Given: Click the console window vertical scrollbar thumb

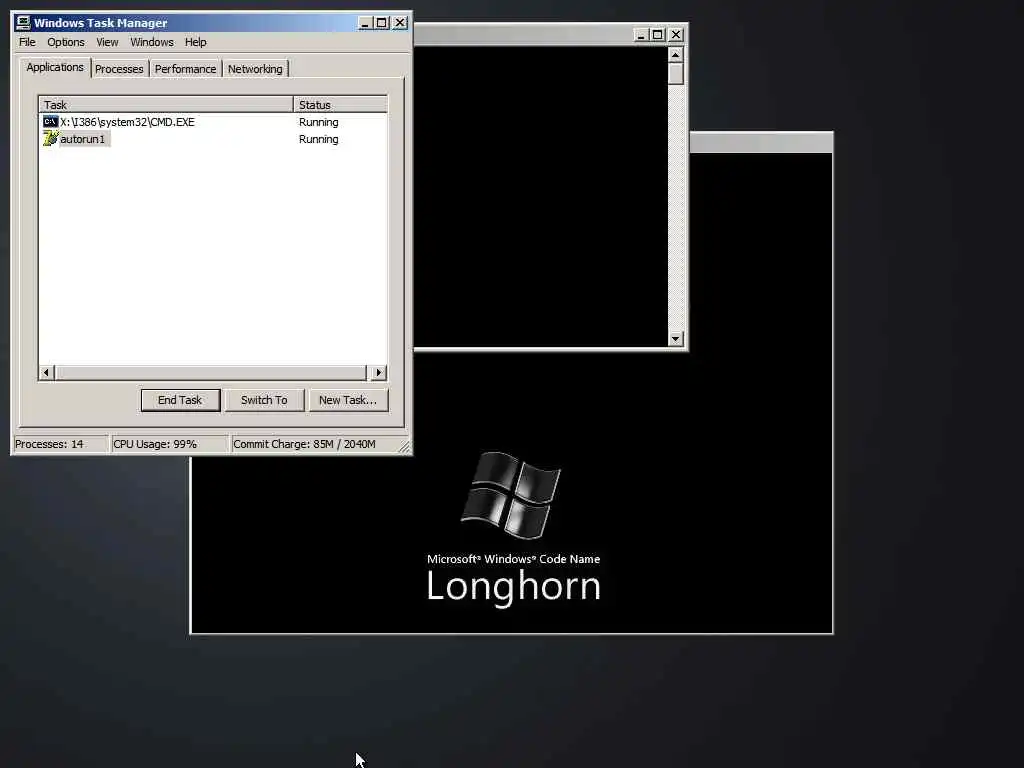Looking at the screenshot, I should 676,73.
